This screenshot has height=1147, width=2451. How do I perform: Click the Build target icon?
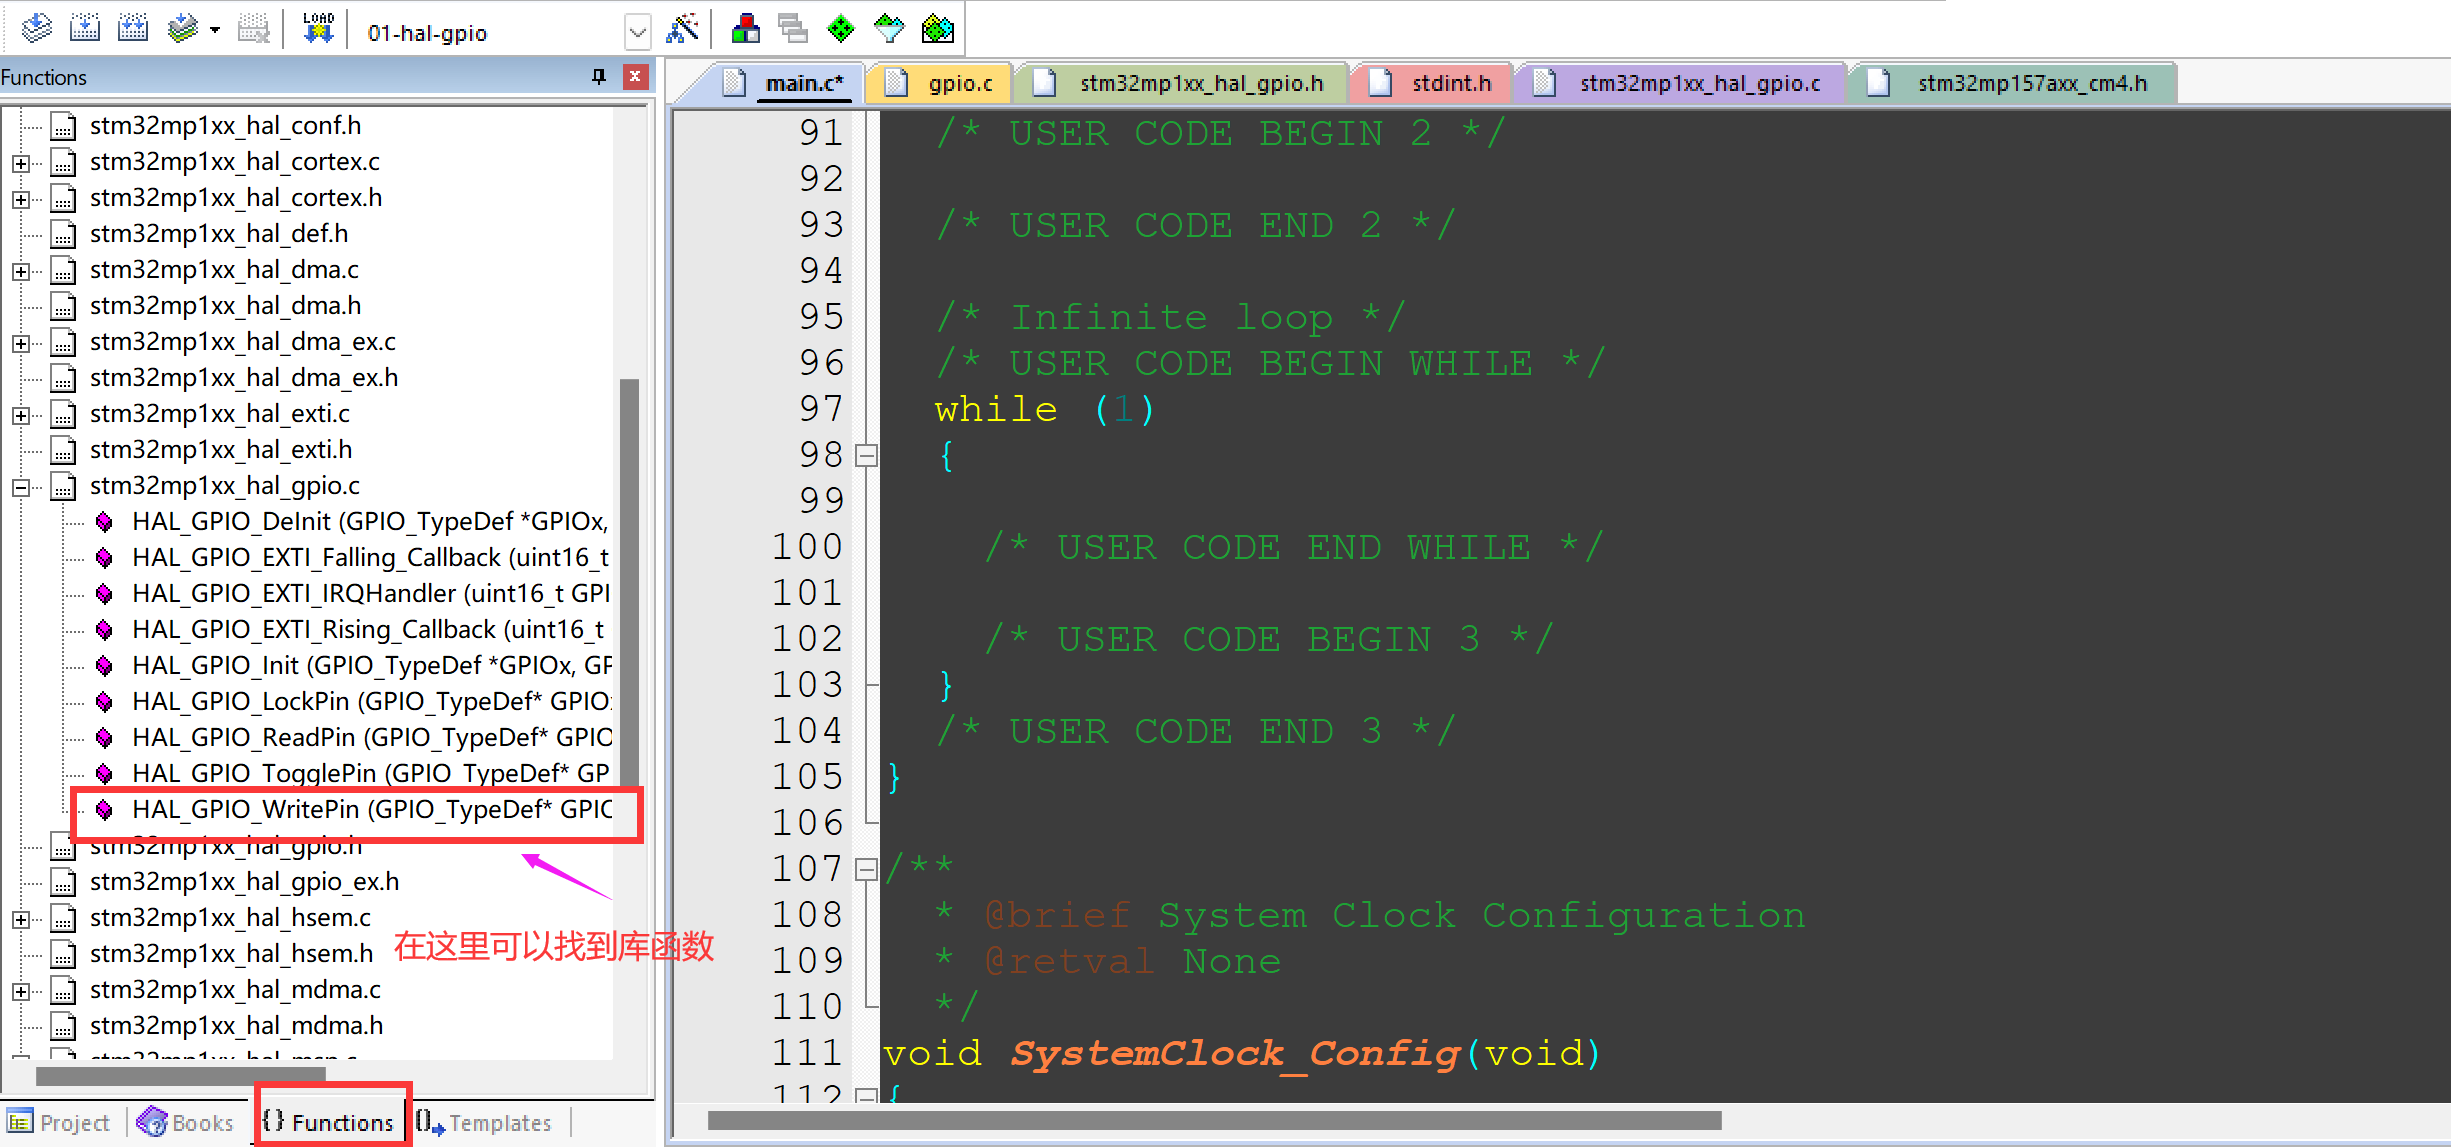click(85, 29)
